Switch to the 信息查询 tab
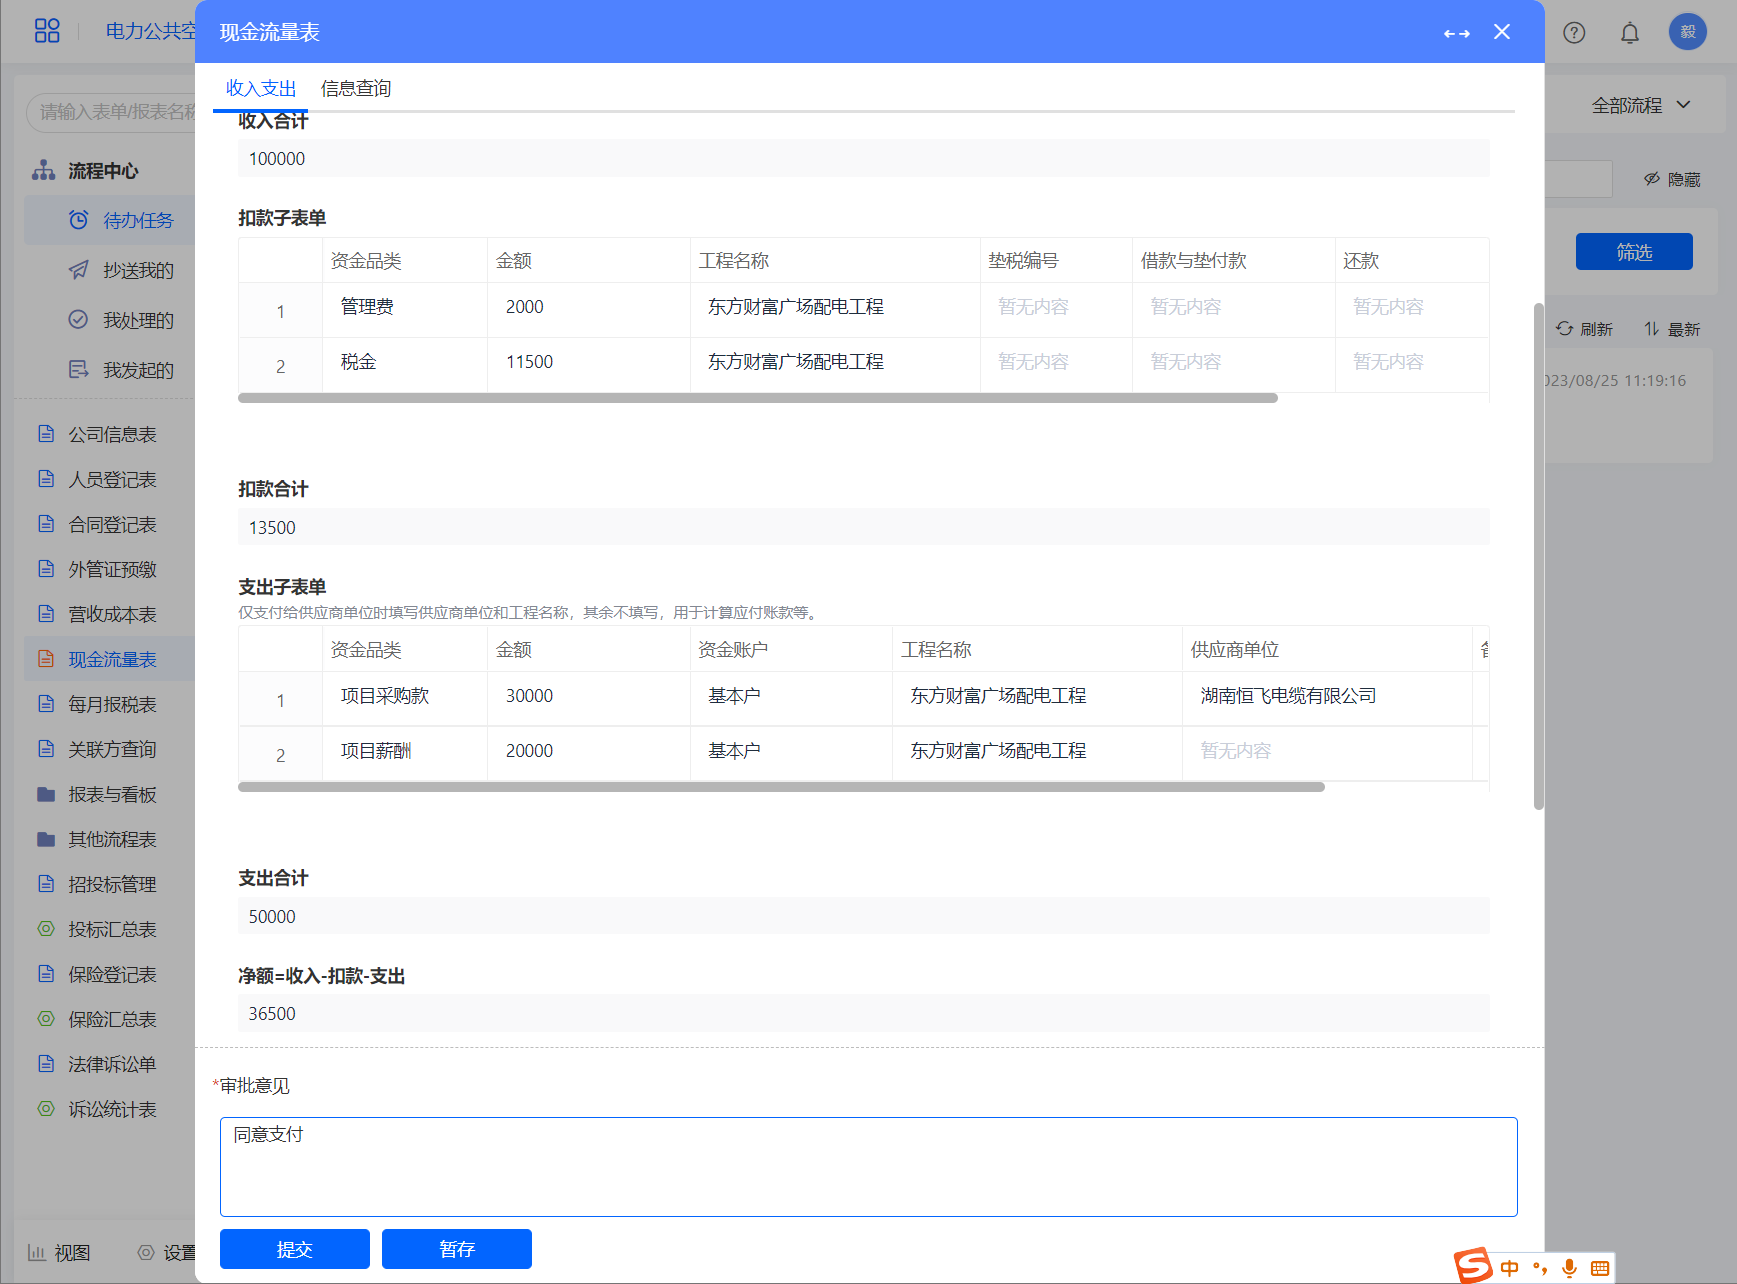Viewport: 1737px width, 1284px height. point(355,88)
